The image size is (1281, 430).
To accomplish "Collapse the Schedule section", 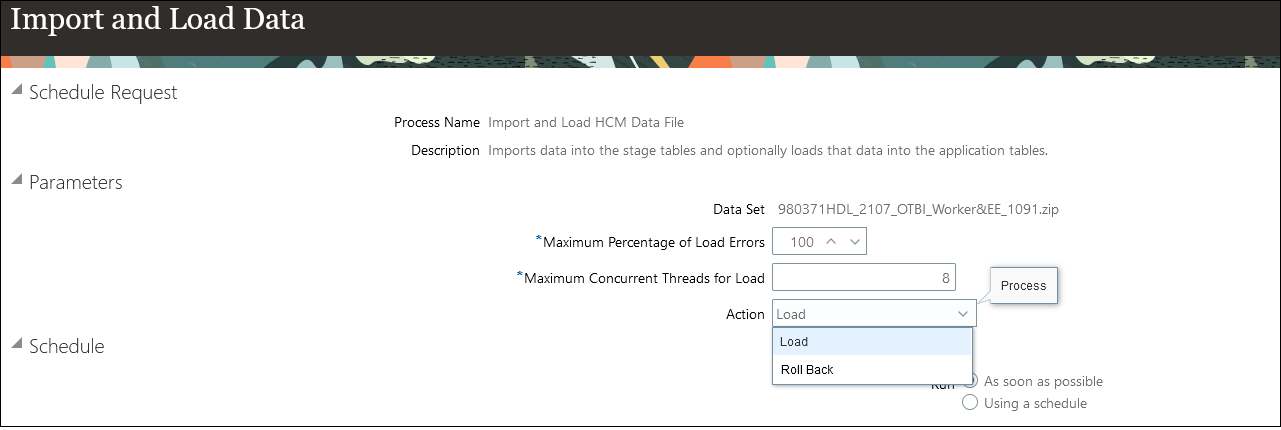I will (x=16, y=346).
